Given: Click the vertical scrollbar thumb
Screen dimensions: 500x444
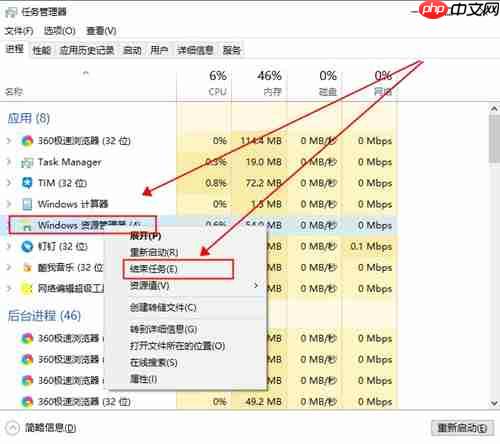Looking at the screenshot, I should coord(494,139).
